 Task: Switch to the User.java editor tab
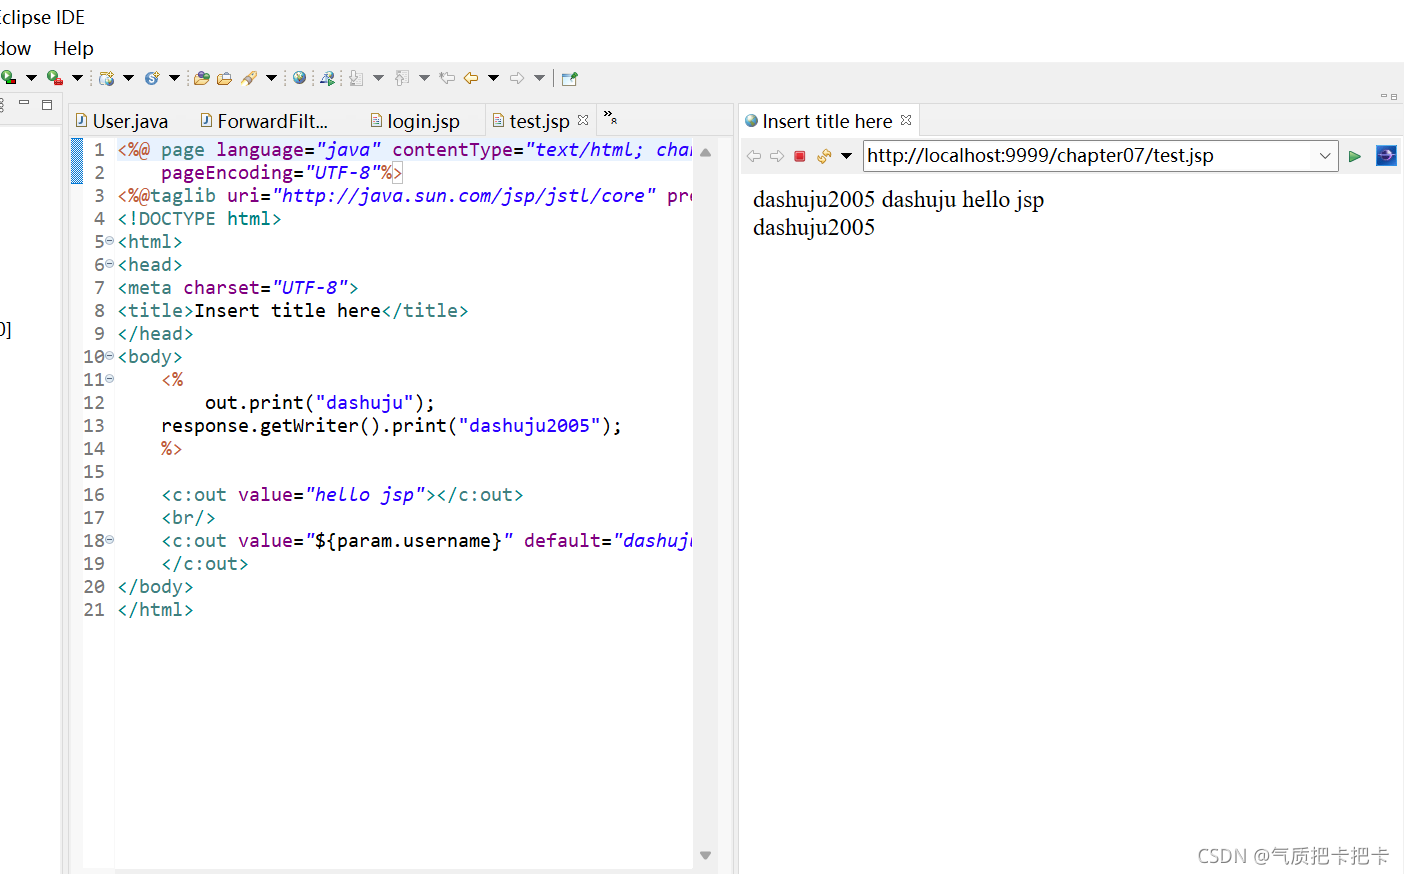[122, 121]
